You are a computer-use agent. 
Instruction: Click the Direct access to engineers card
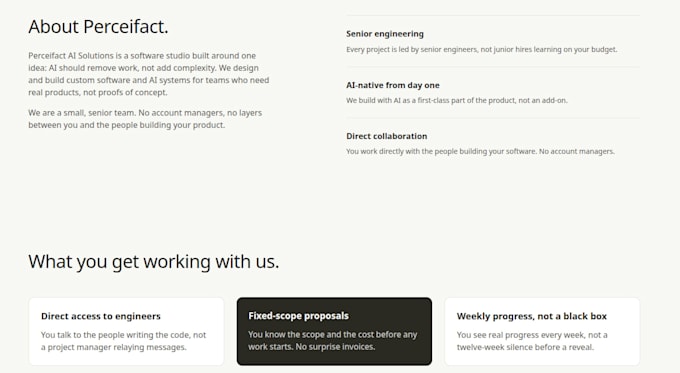(126, 331)
